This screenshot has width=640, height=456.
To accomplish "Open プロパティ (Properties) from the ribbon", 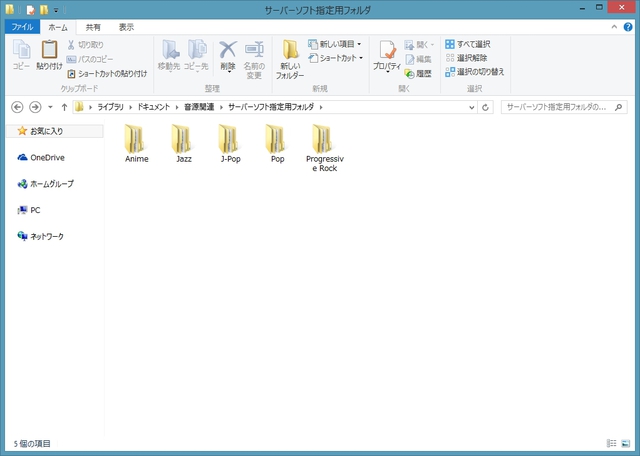I will 386,56.
